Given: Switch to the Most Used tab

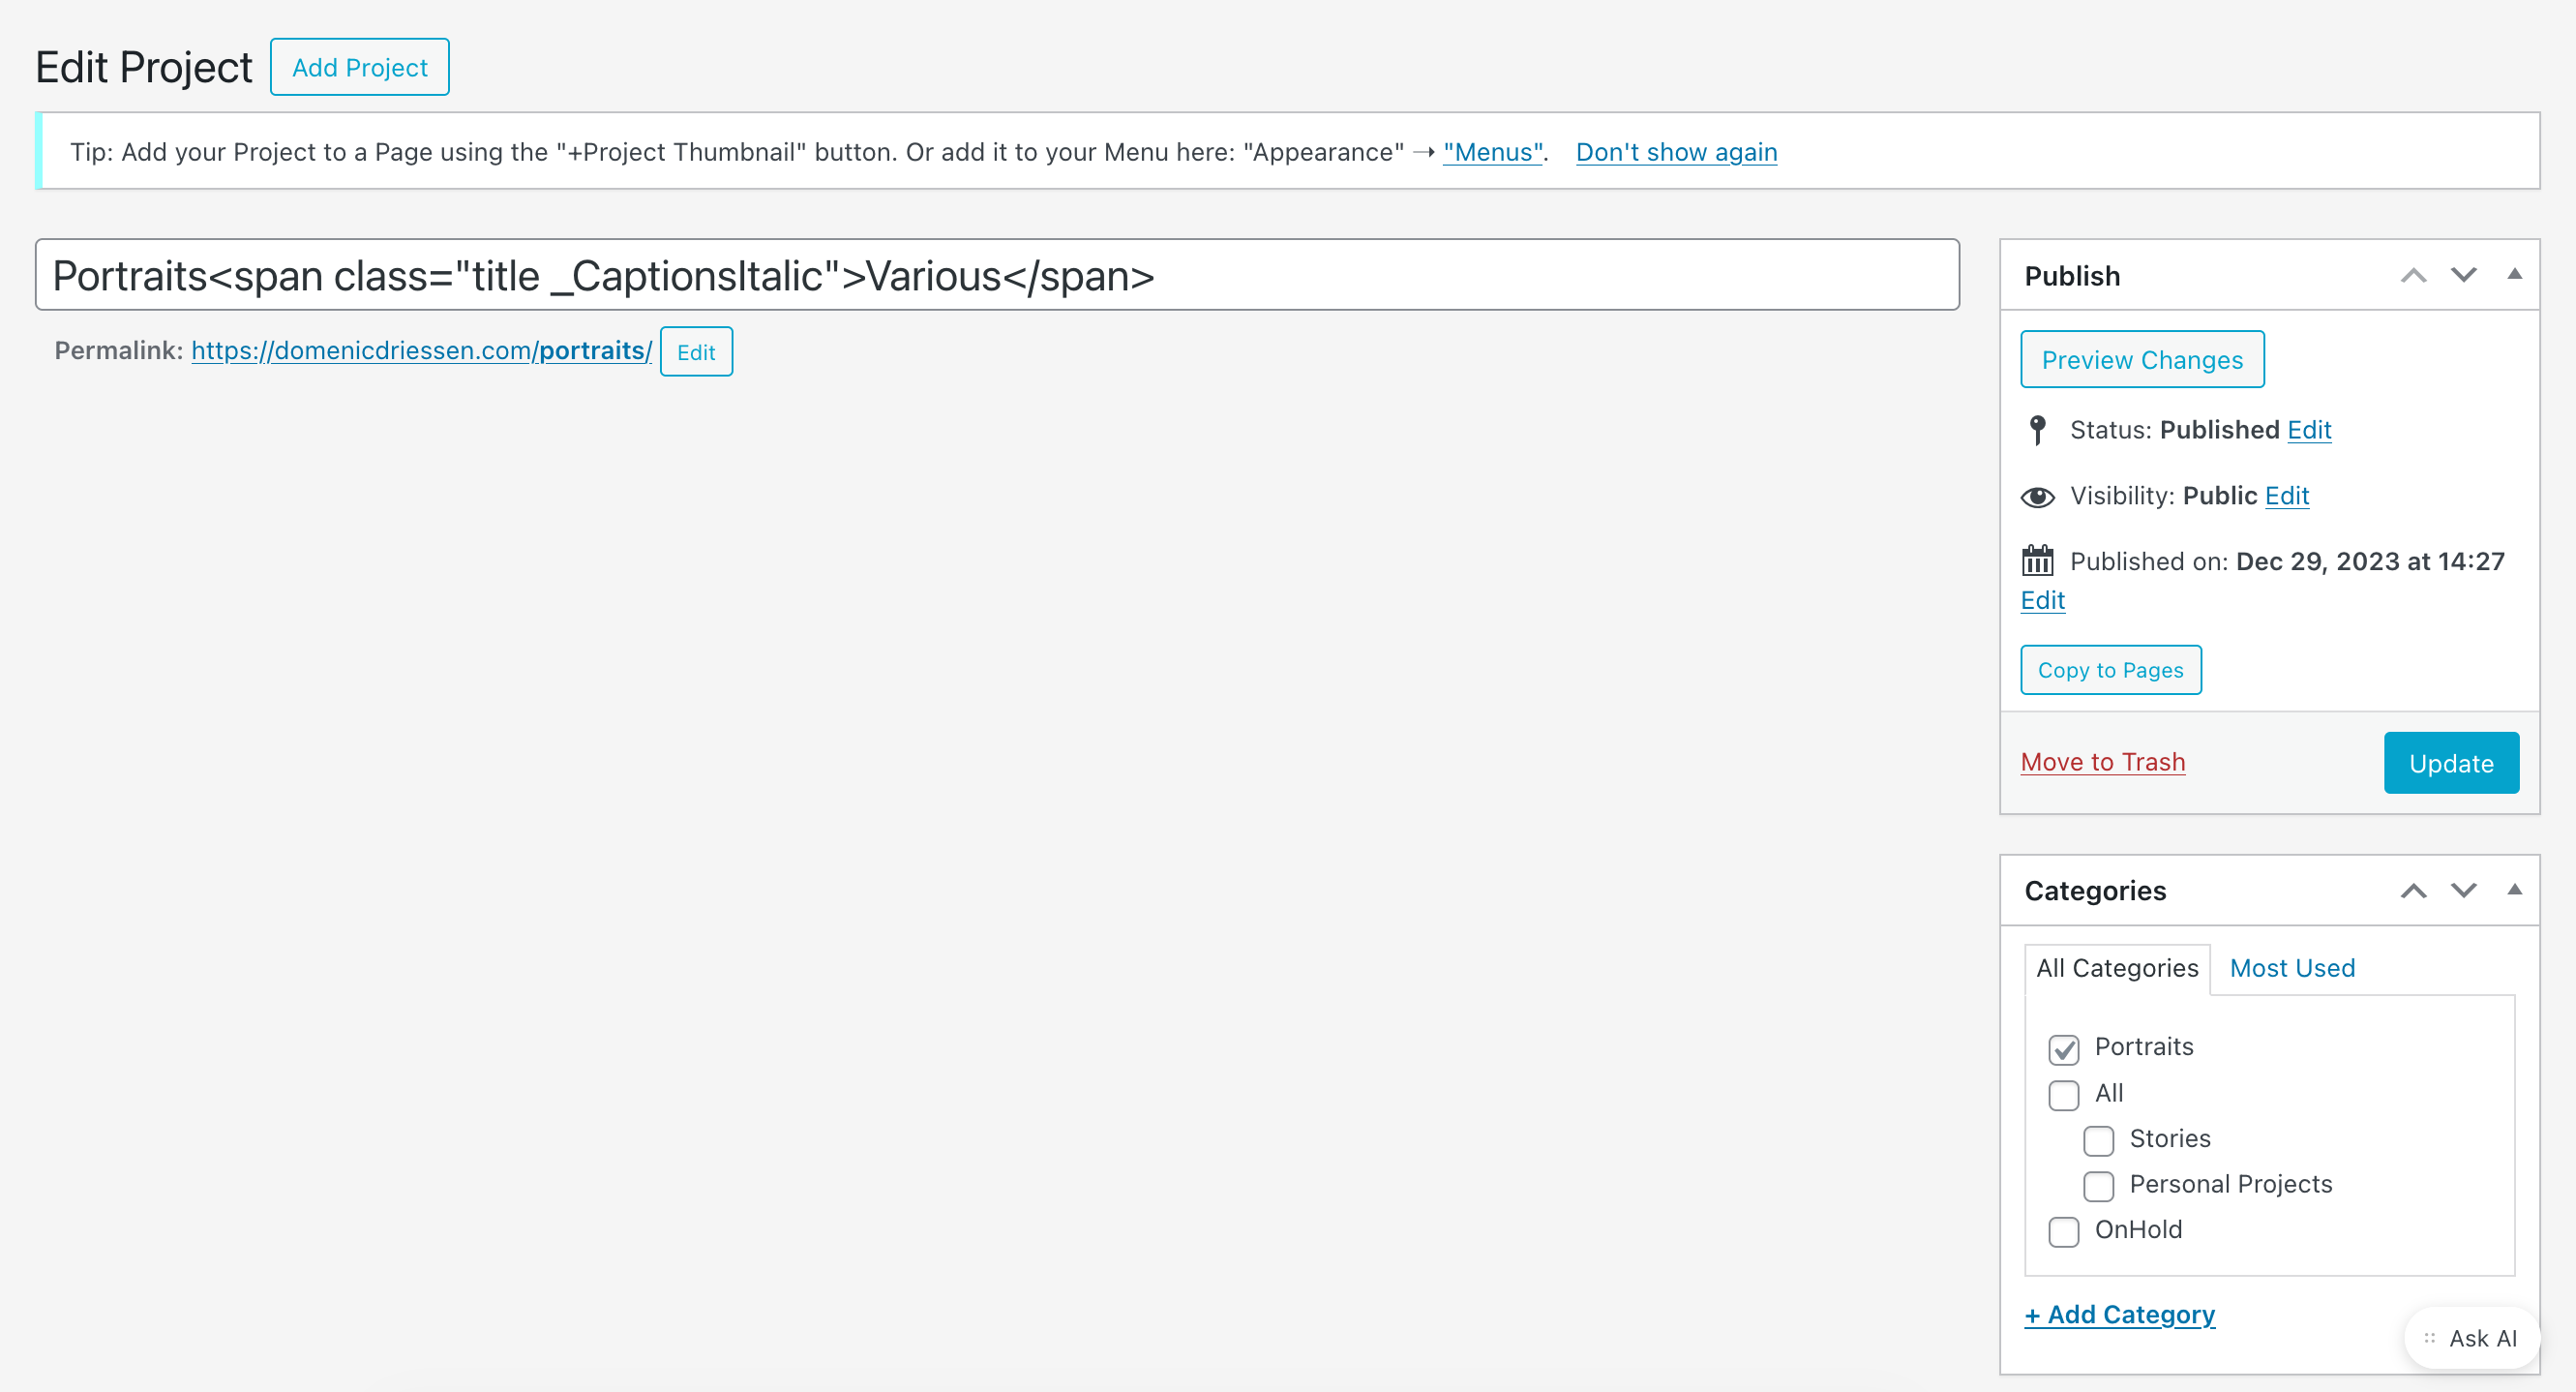Looking at the screenshot, I should (2292, 968).
